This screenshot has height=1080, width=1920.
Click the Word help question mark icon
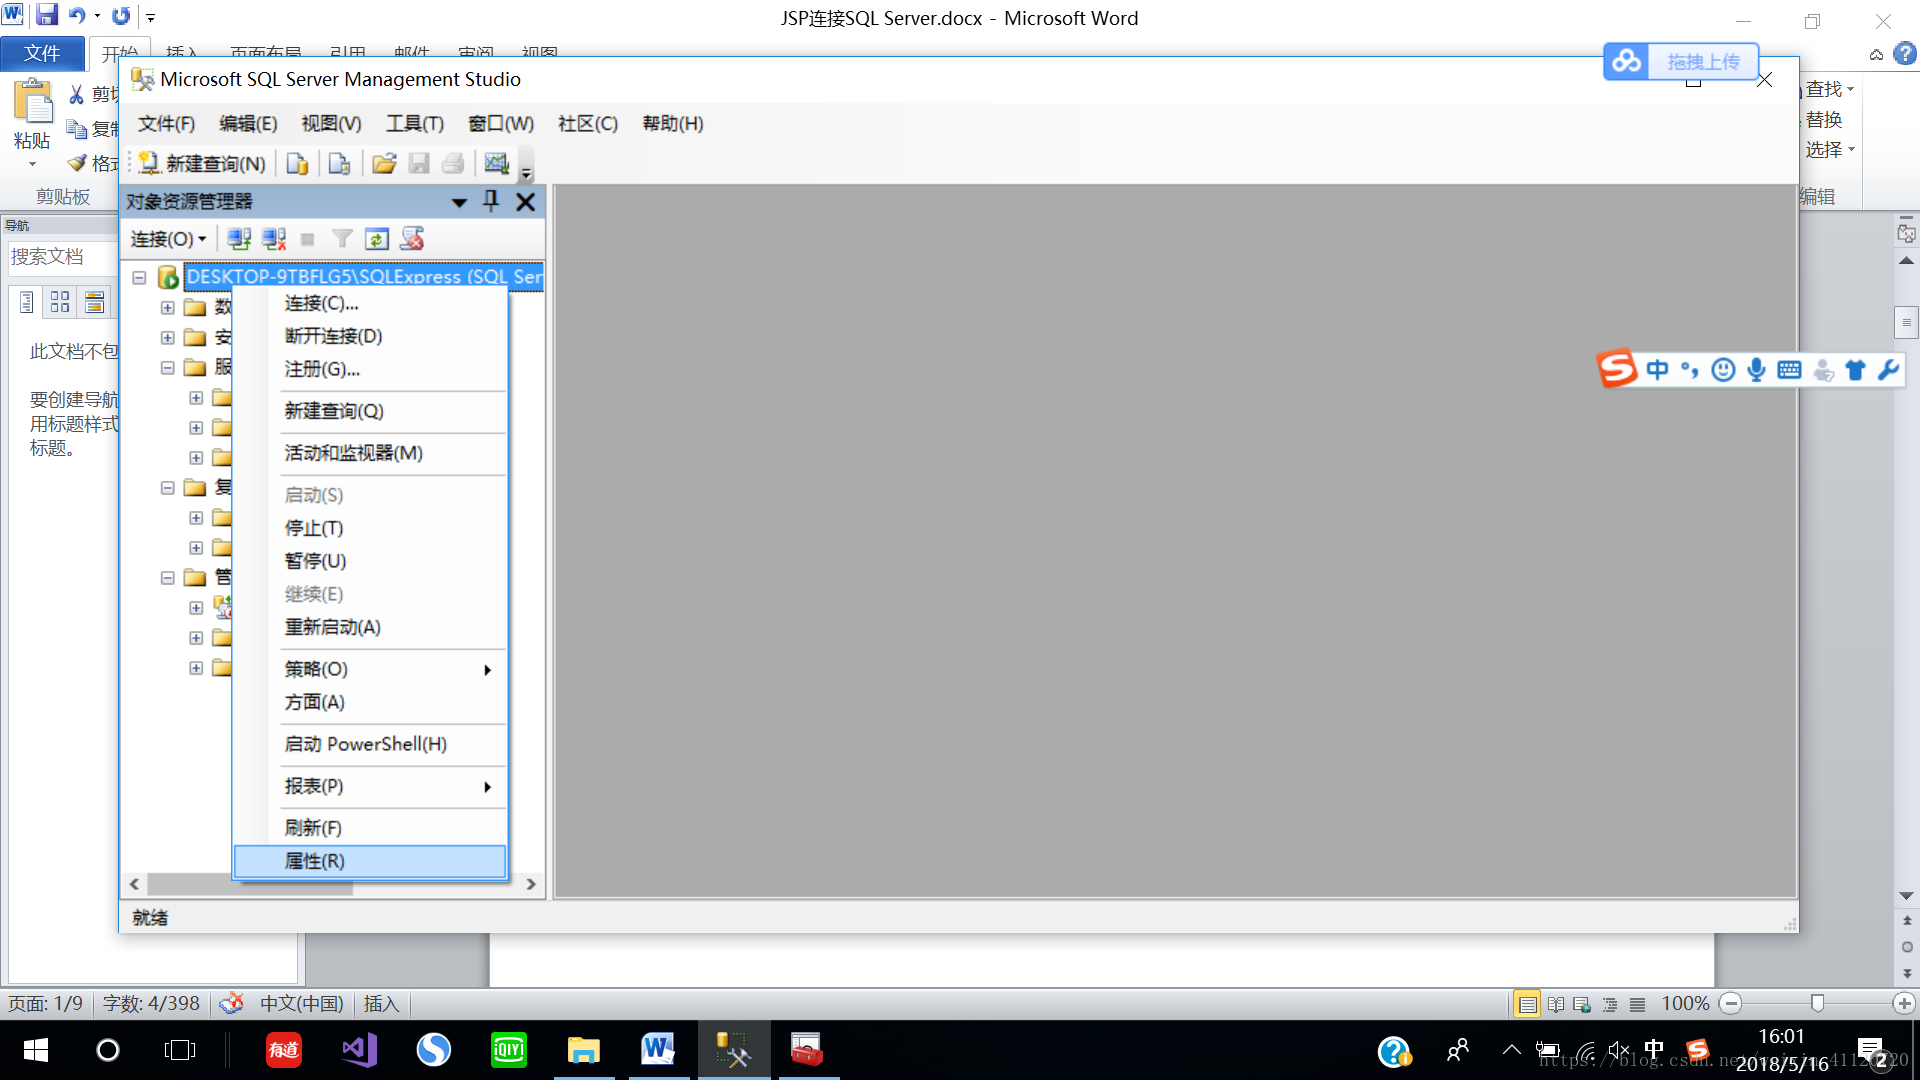[1904, 54]
